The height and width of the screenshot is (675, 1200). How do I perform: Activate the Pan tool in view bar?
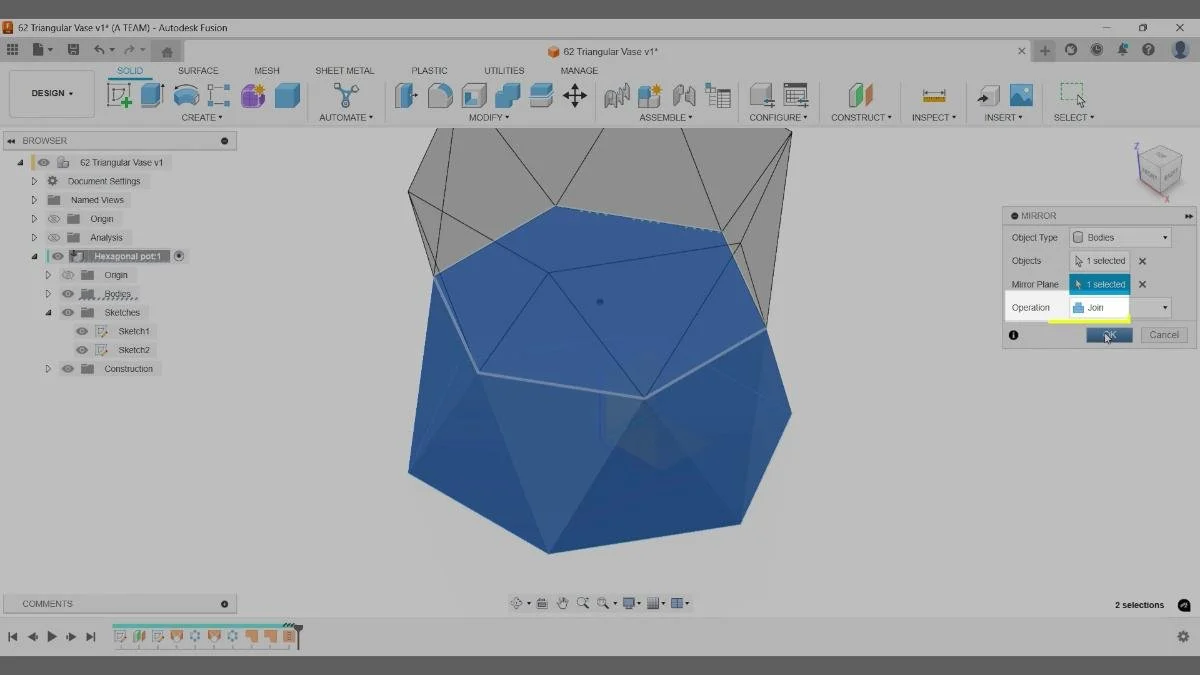(564, 602)
